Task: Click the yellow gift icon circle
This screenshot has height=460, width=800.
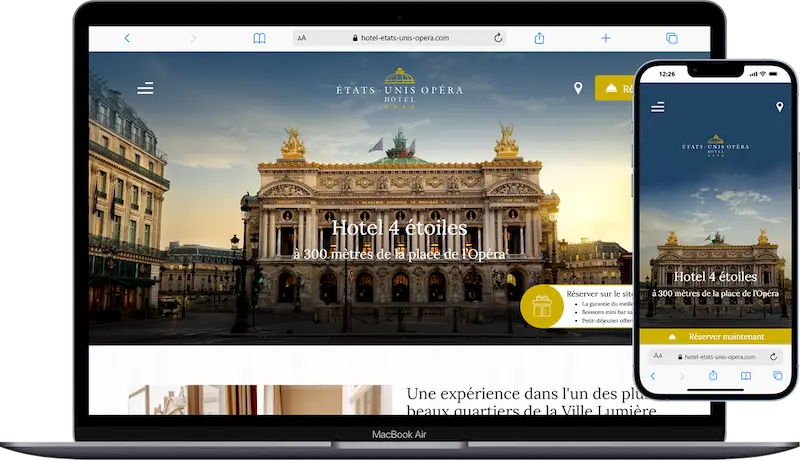Action: (x=542, y=306)
